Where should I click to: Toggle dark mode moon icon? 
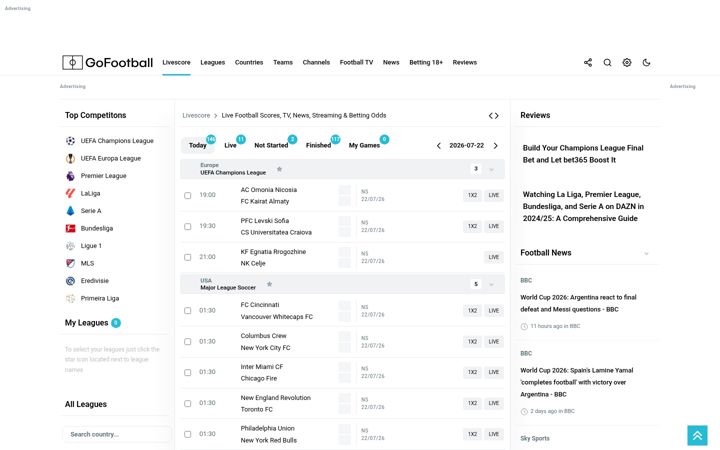646,62
